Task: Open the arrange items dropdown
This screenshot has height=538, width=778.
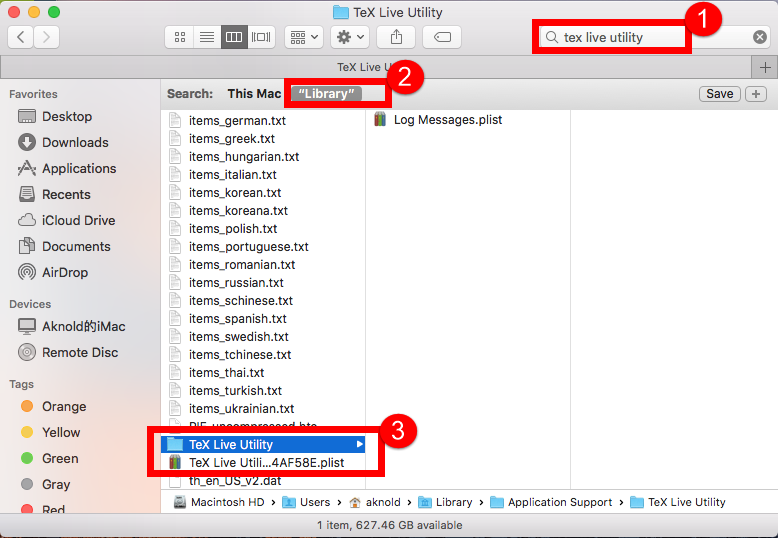Action: coord(303,37)
